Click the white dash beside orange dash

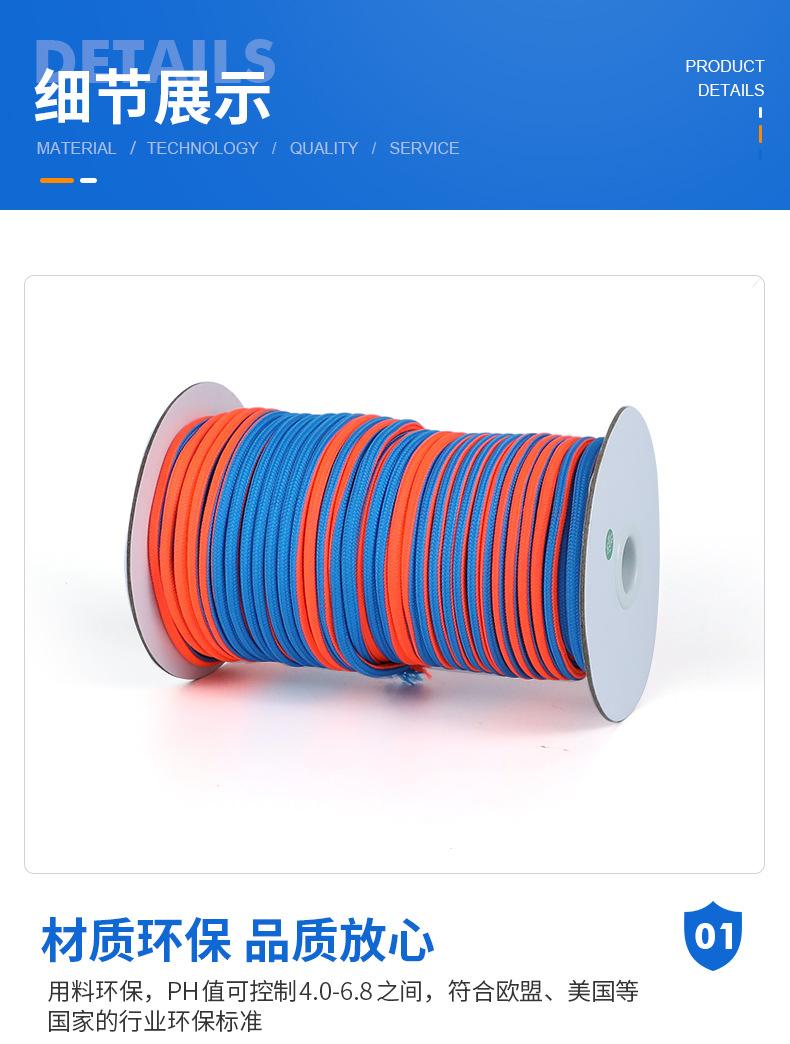(x=89, y=180)
